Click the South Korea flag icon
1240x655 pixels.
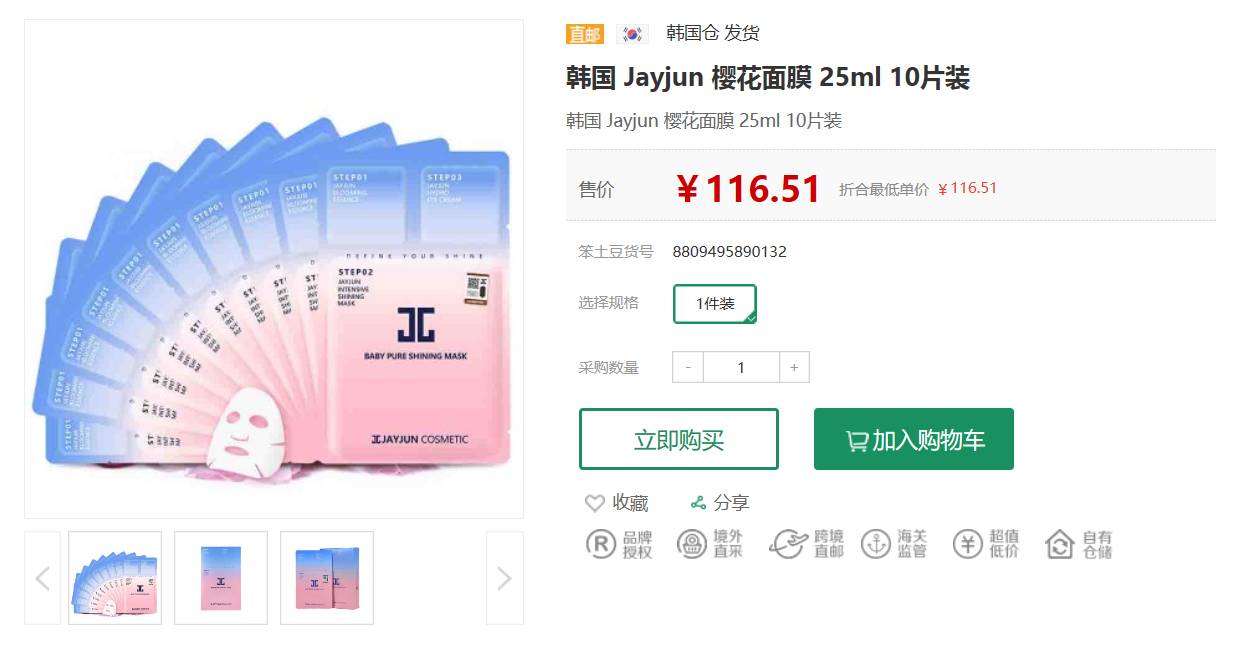632,34
